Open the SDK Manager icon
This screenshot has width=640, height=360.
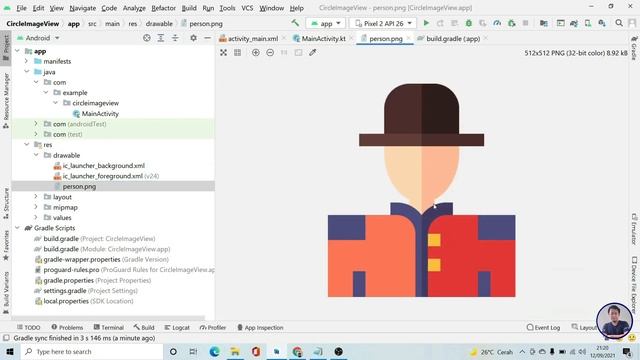coord(602,23)
